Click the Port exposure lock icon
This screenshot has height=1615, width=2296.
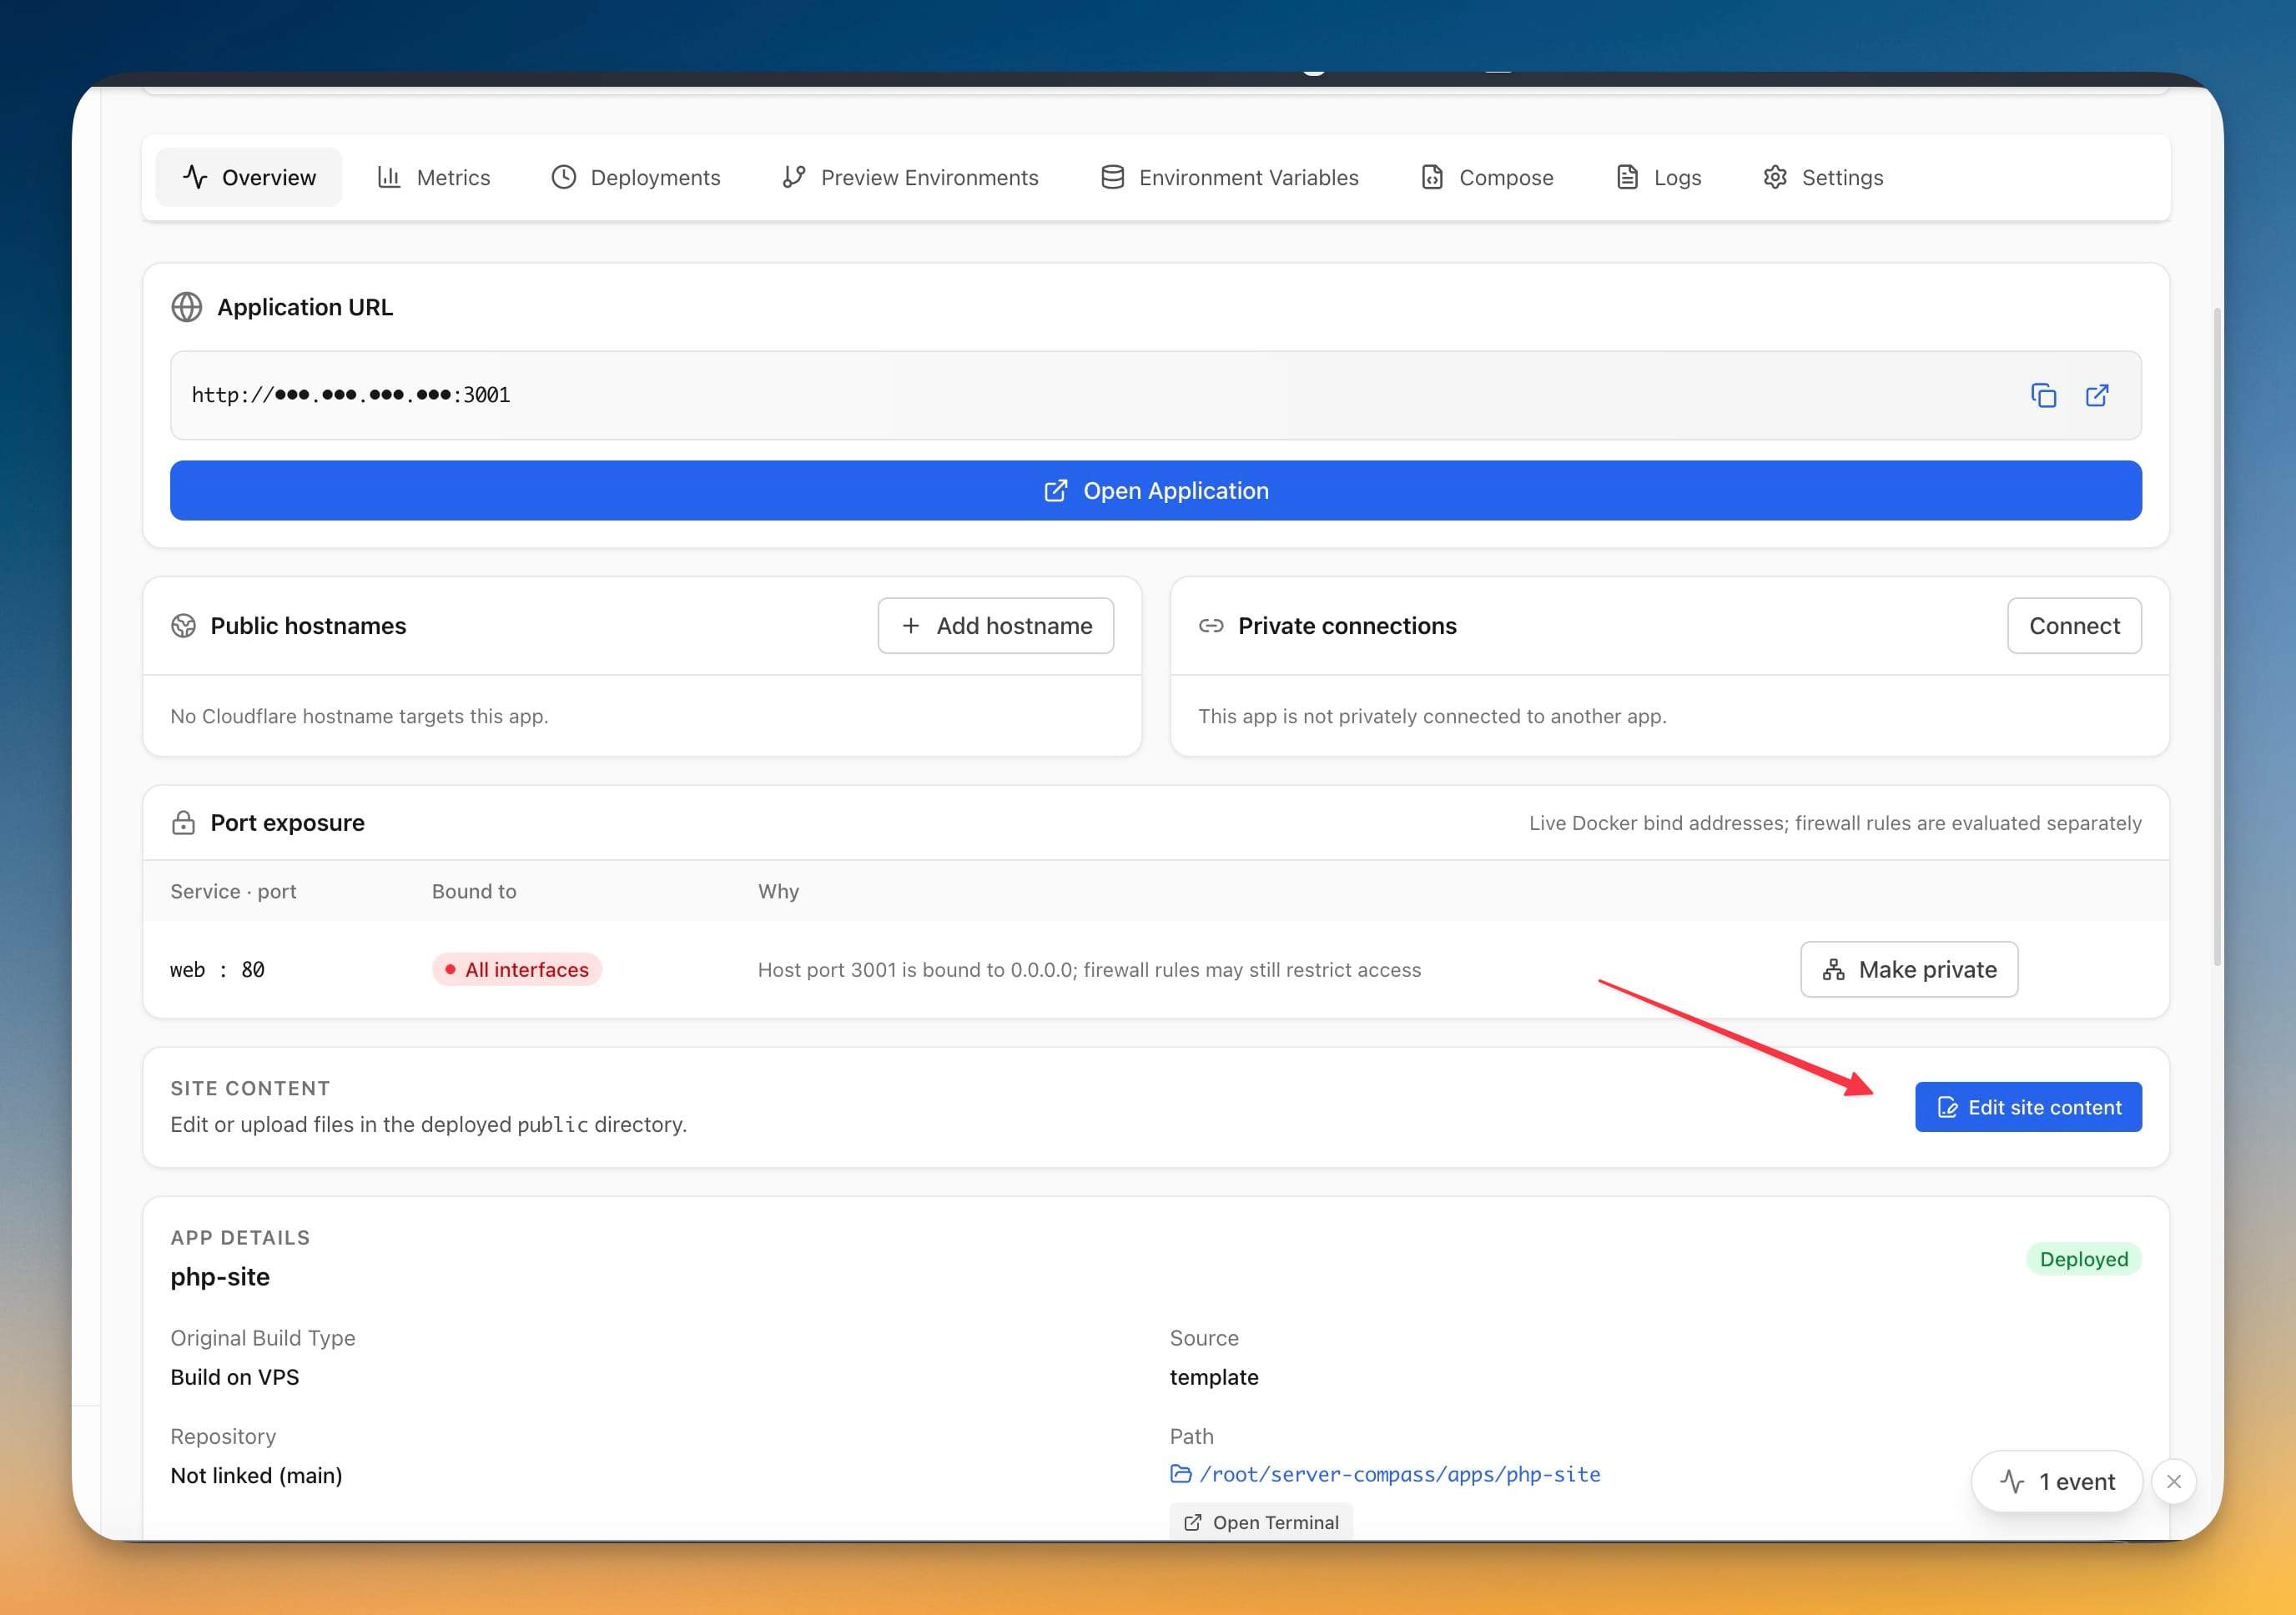pyautogui.click(x=183, y=823)
